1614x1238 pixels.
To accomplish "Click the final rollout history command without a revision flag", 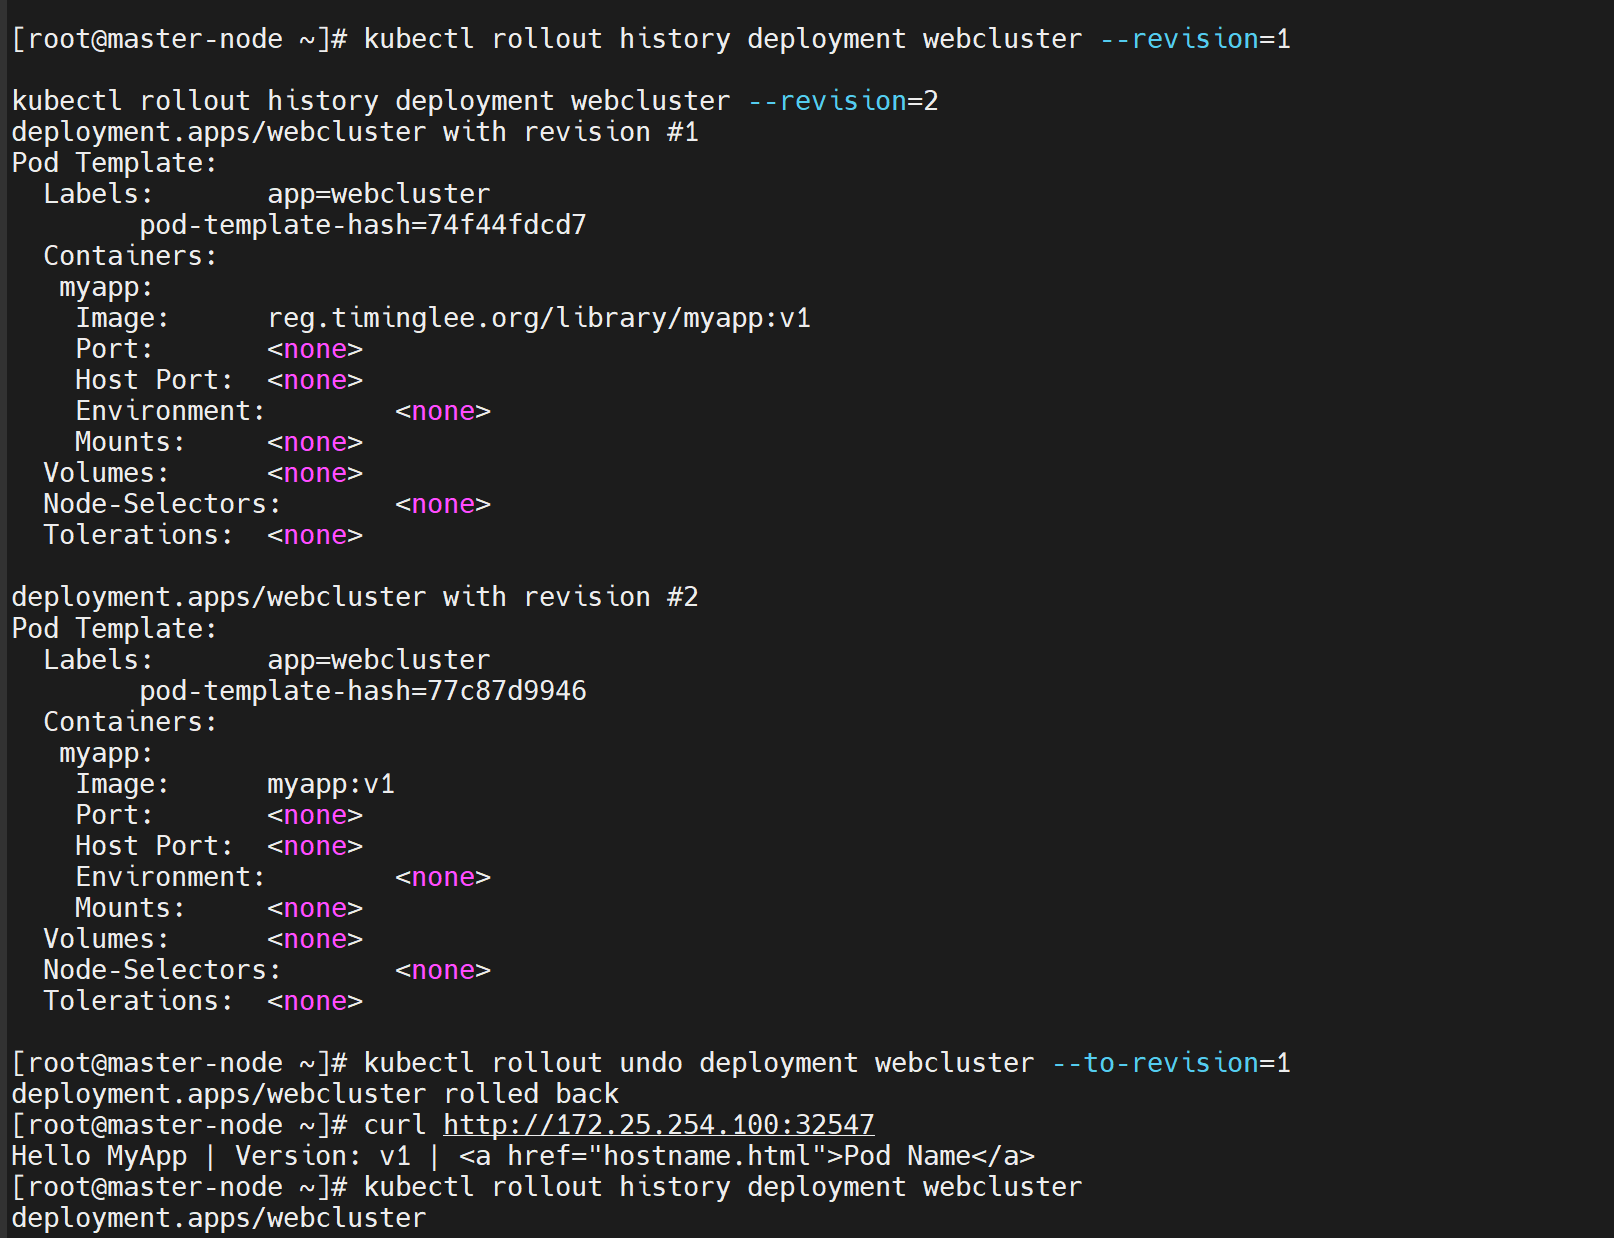I will (x=723, y=1187).
